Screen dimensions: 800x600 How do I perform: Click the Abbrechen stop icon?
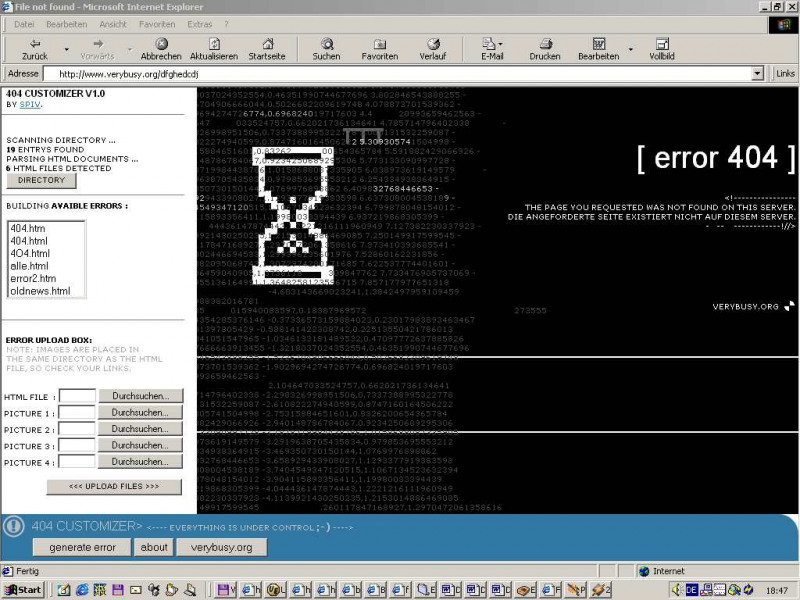[161, 44]
